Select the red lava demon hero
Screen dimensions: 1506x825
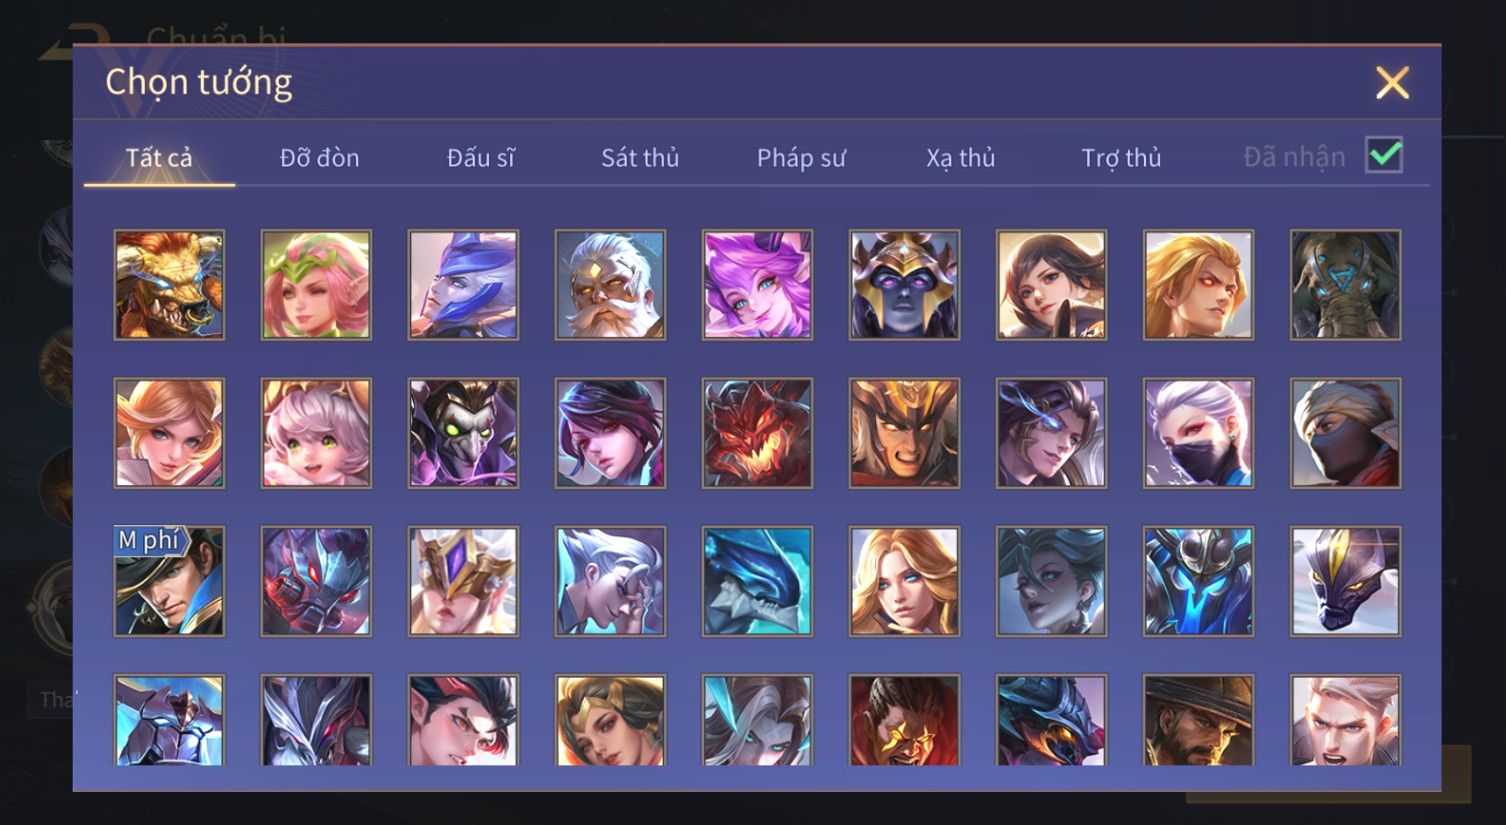(757, 433)
